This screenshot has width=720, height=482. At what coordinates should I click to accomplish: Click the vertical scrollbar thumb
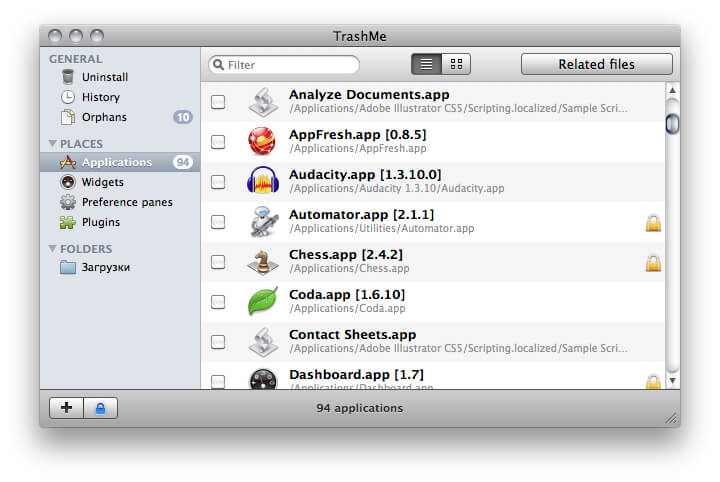[672, 123]
